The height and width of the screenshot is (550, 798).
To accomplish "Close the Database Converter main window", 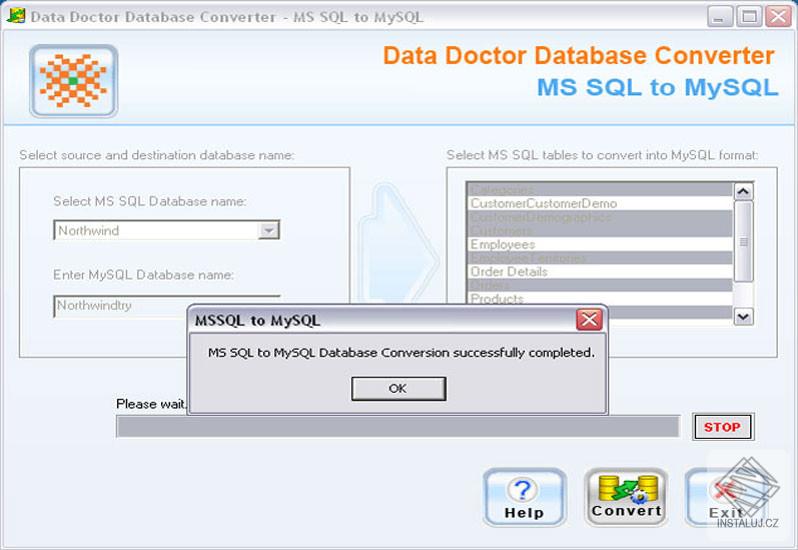I will [779, 17].
